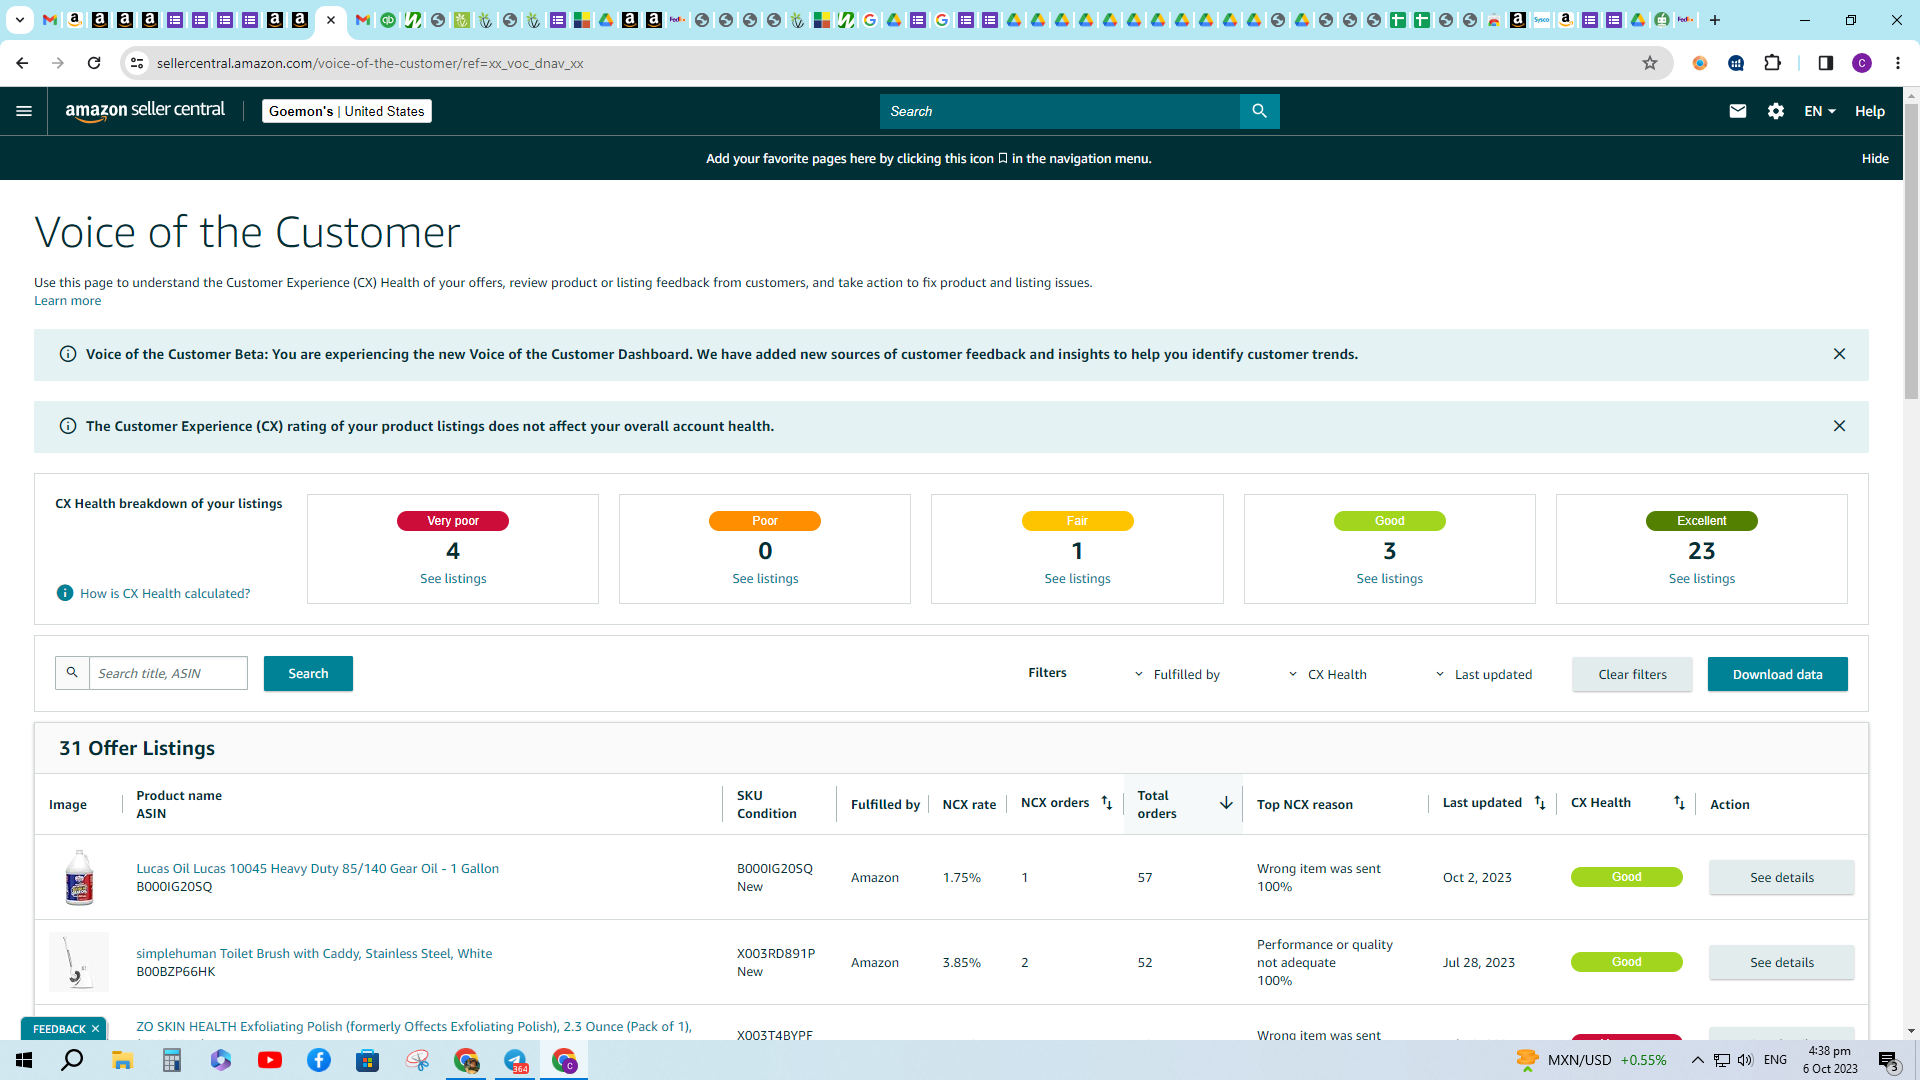Open simplehuman Toilet Brush product link
The width and height of the screenshot is (1920, 1080).
coord(314,953)
